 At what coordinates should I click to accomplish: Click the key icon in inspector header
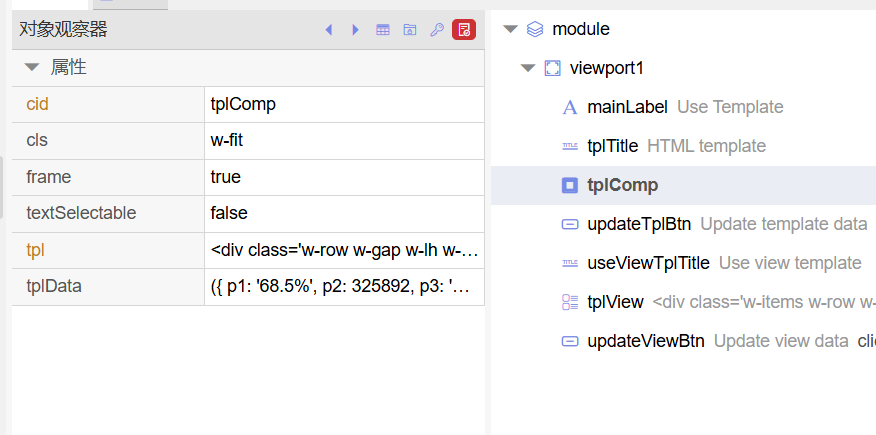[x=436, y=30]
